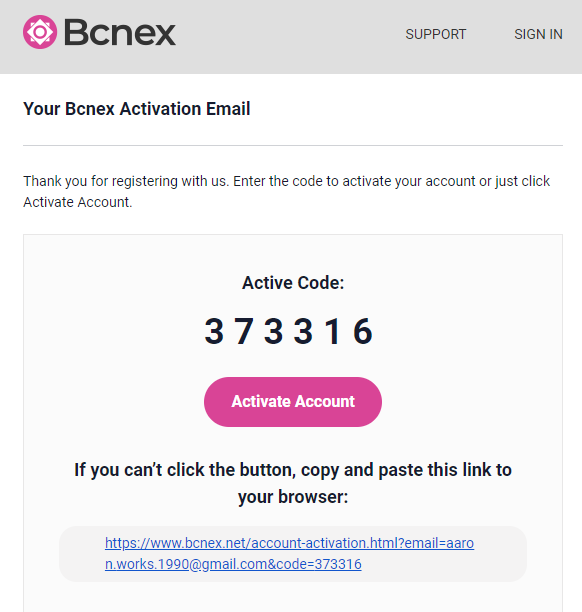Click the gray rounded box around the URL
The image size is (582, 612).
click(x=293, y=554)
